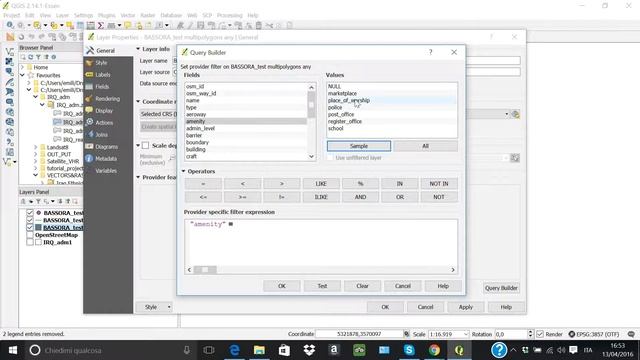Viewport: 640px width, 360px height.
Task: Open Skype from taskbar
Action: tap(409, 350)
